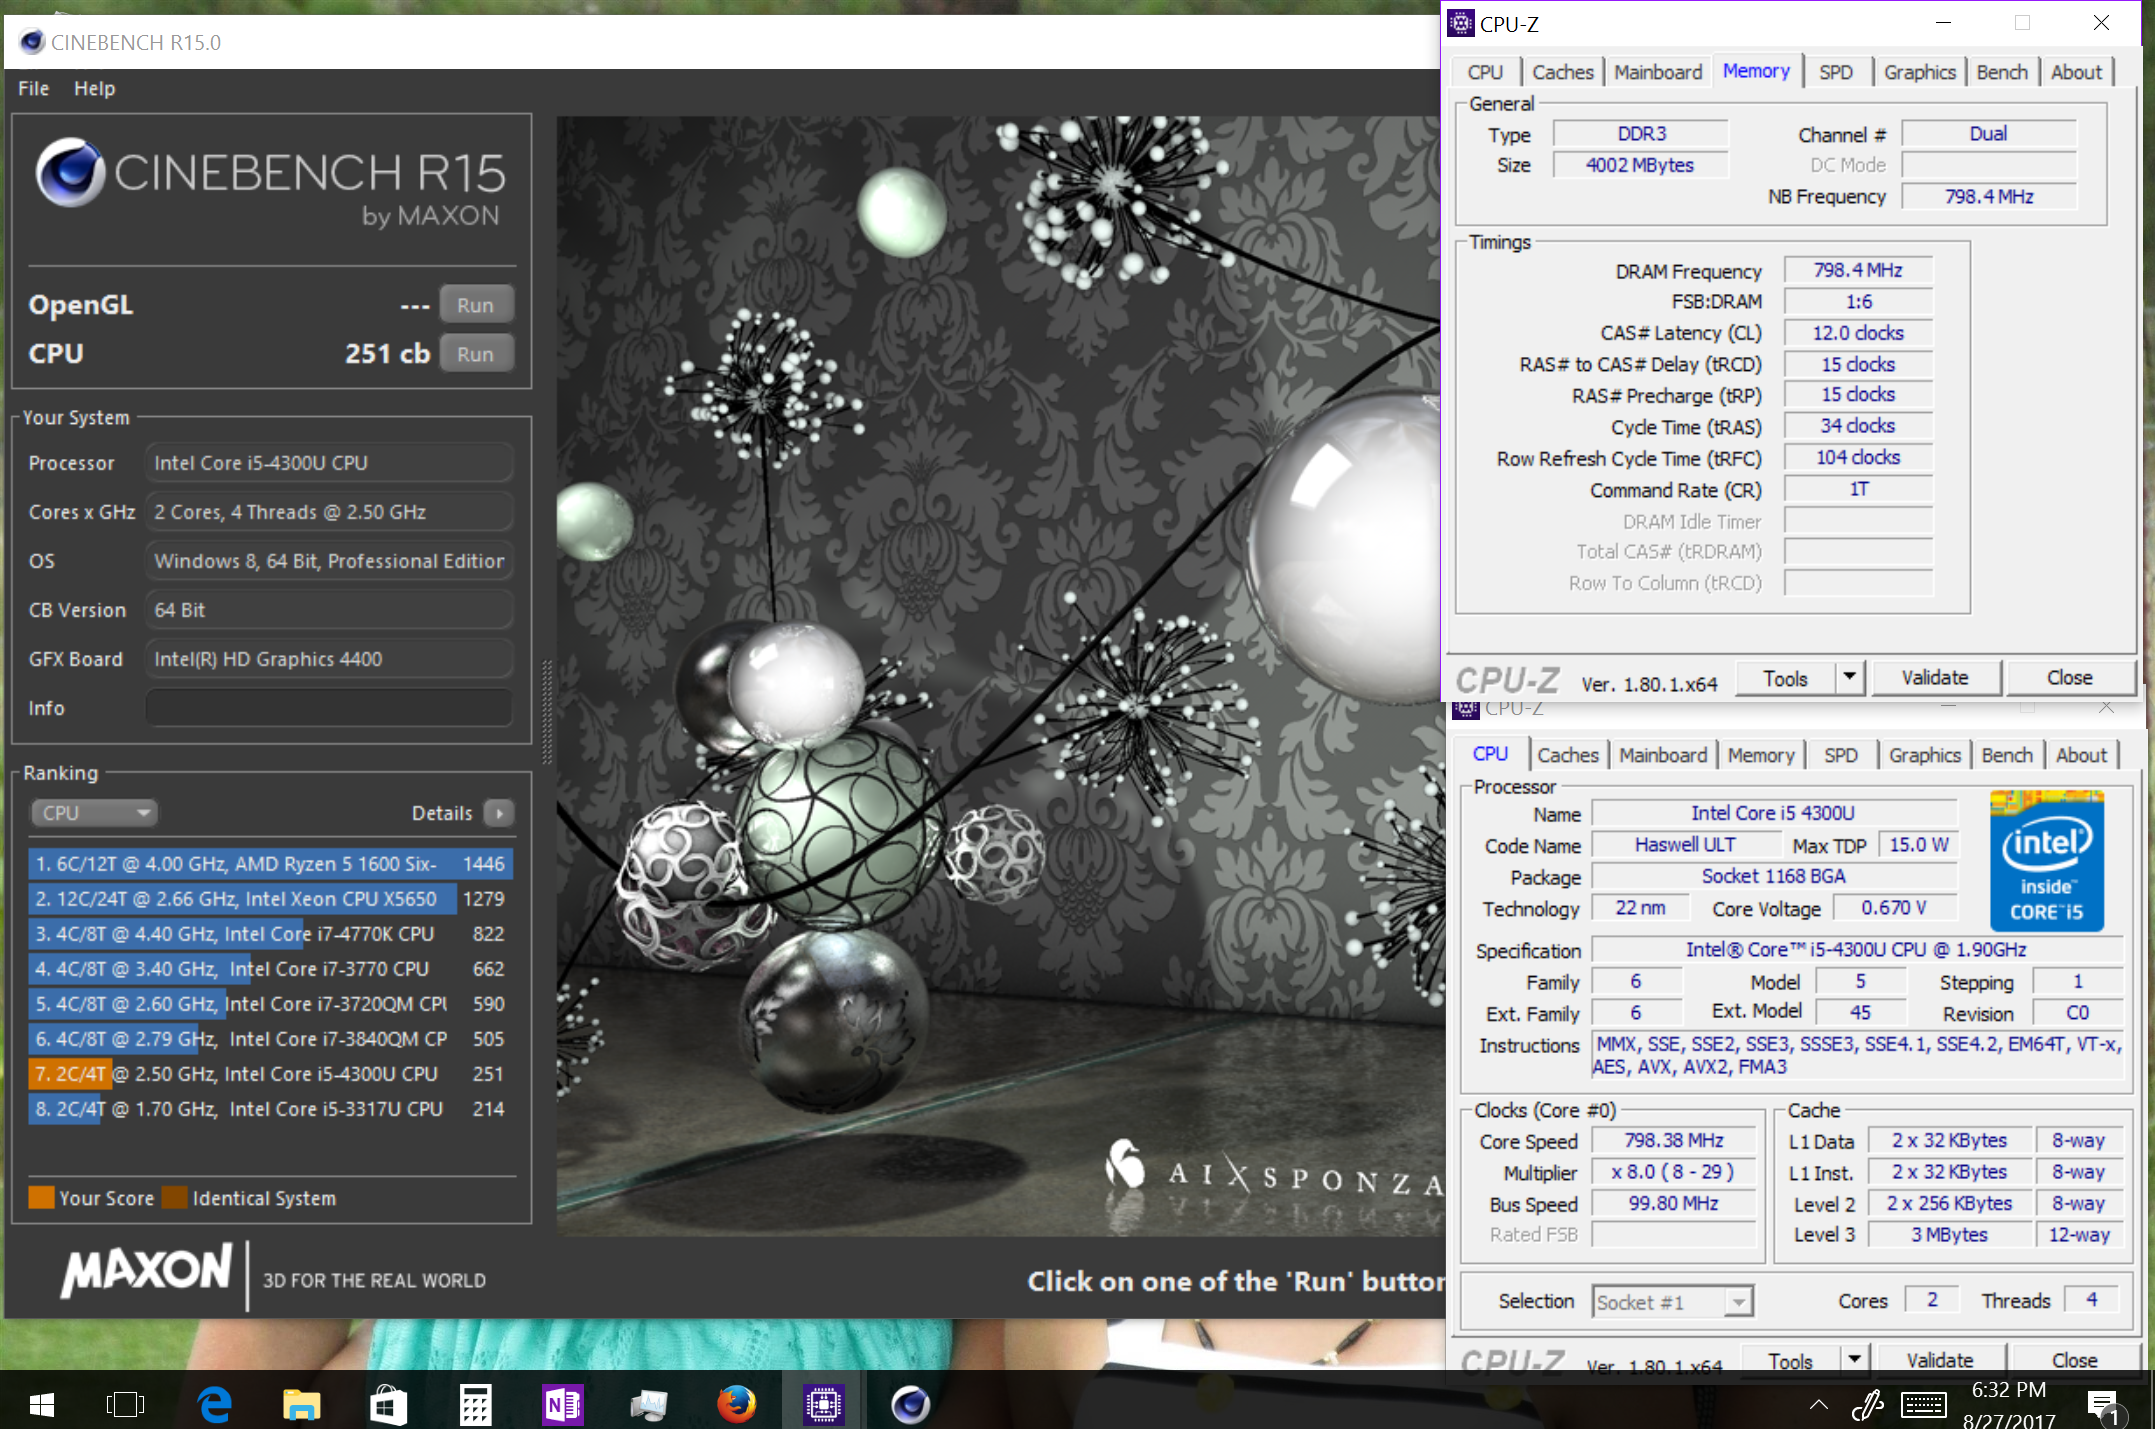Click Close button in top CPU-Z window

2069,679
